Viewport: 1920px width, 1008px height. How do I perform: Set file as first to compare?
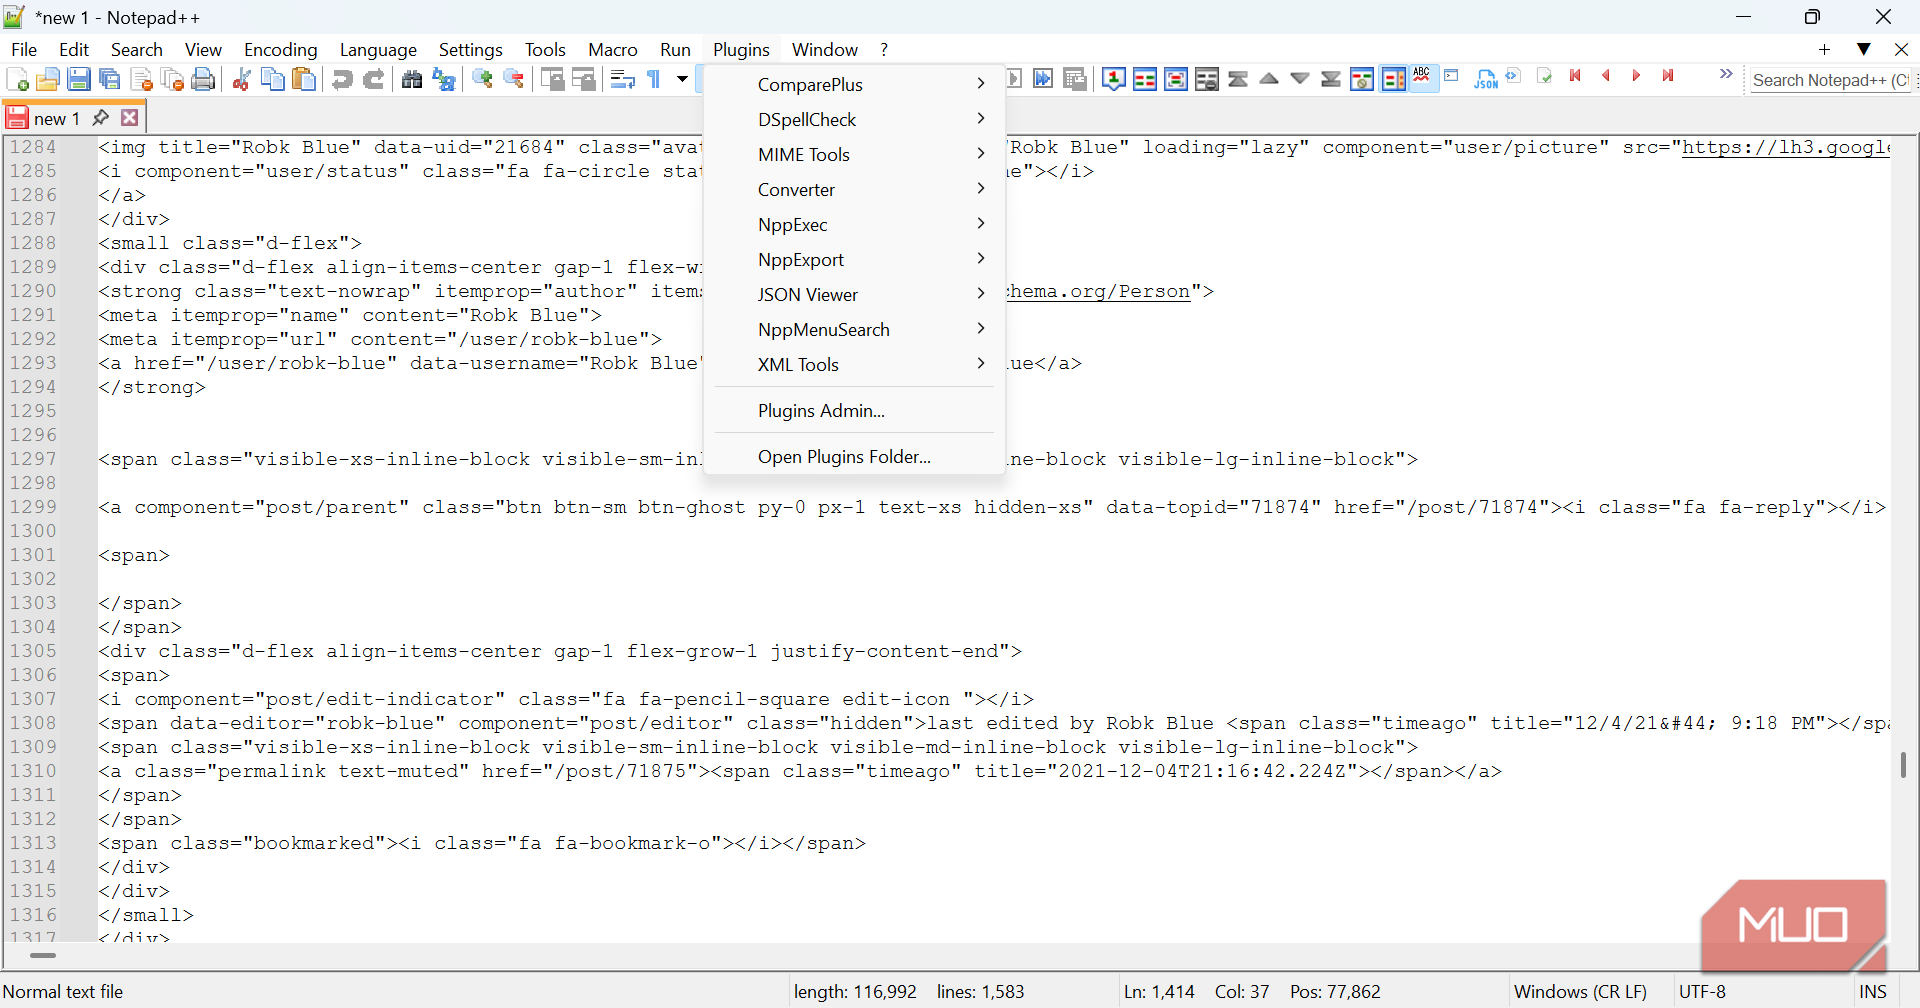(1114, 79)
